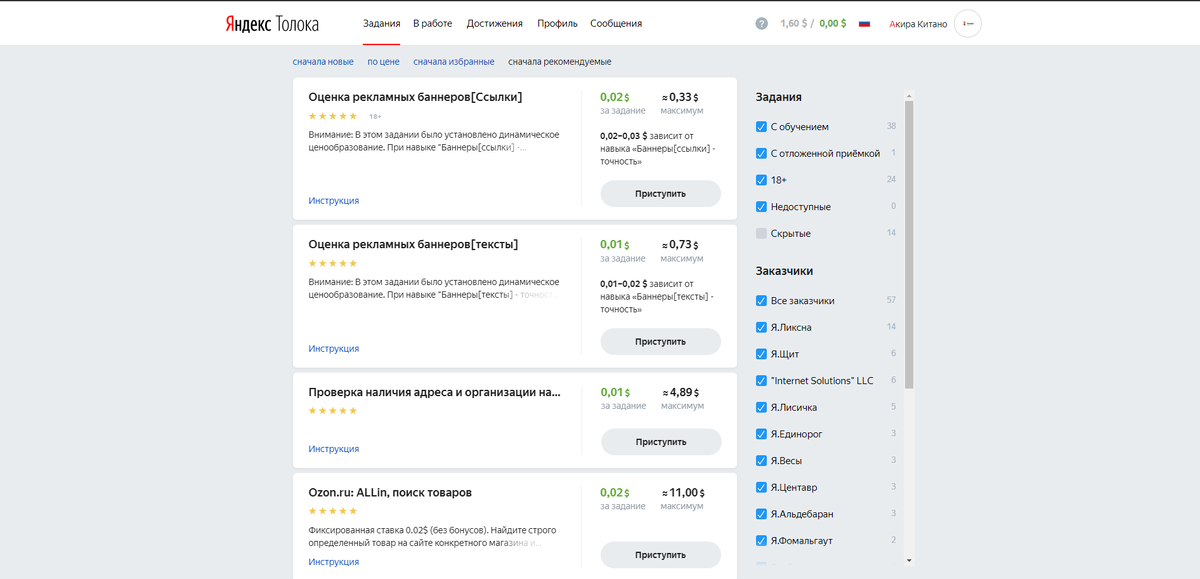Click the 18+ badge on banner task
This screenshot has height=579, width=1200.
[375, 116]
